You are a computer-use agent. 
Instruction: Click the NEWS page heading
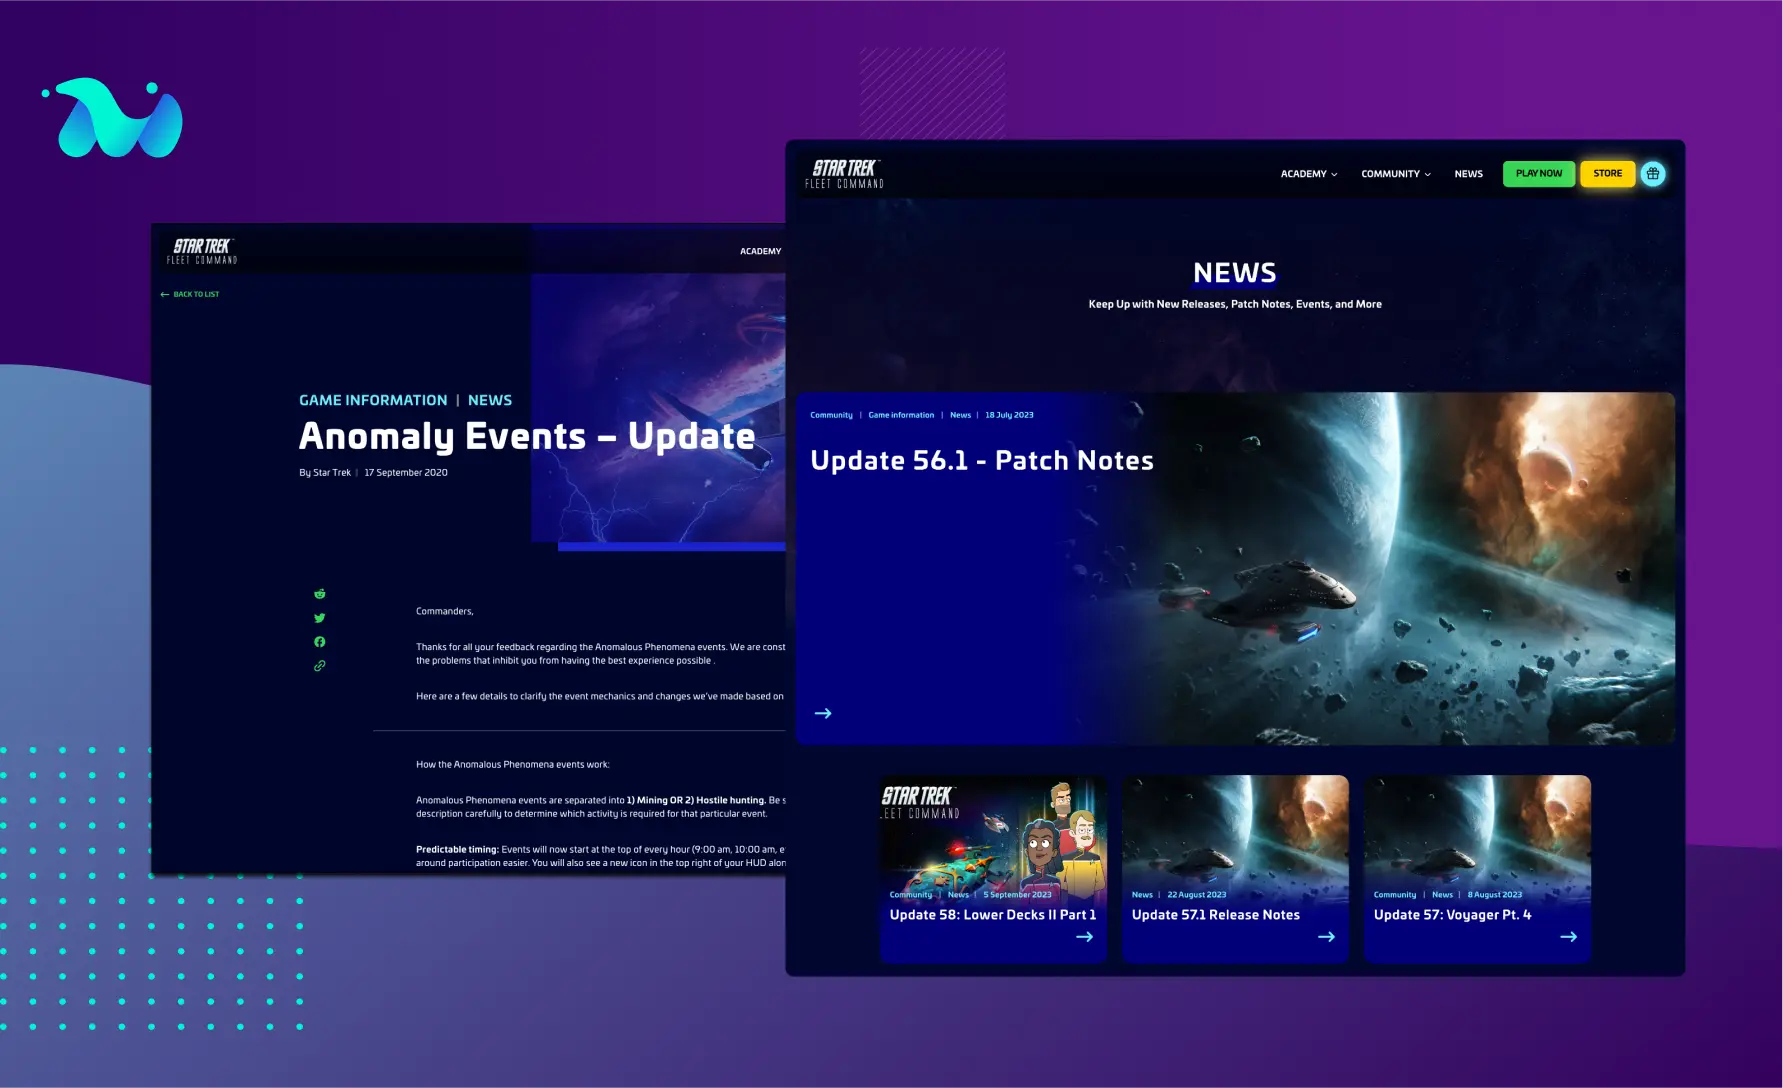tap(1235, 273)
